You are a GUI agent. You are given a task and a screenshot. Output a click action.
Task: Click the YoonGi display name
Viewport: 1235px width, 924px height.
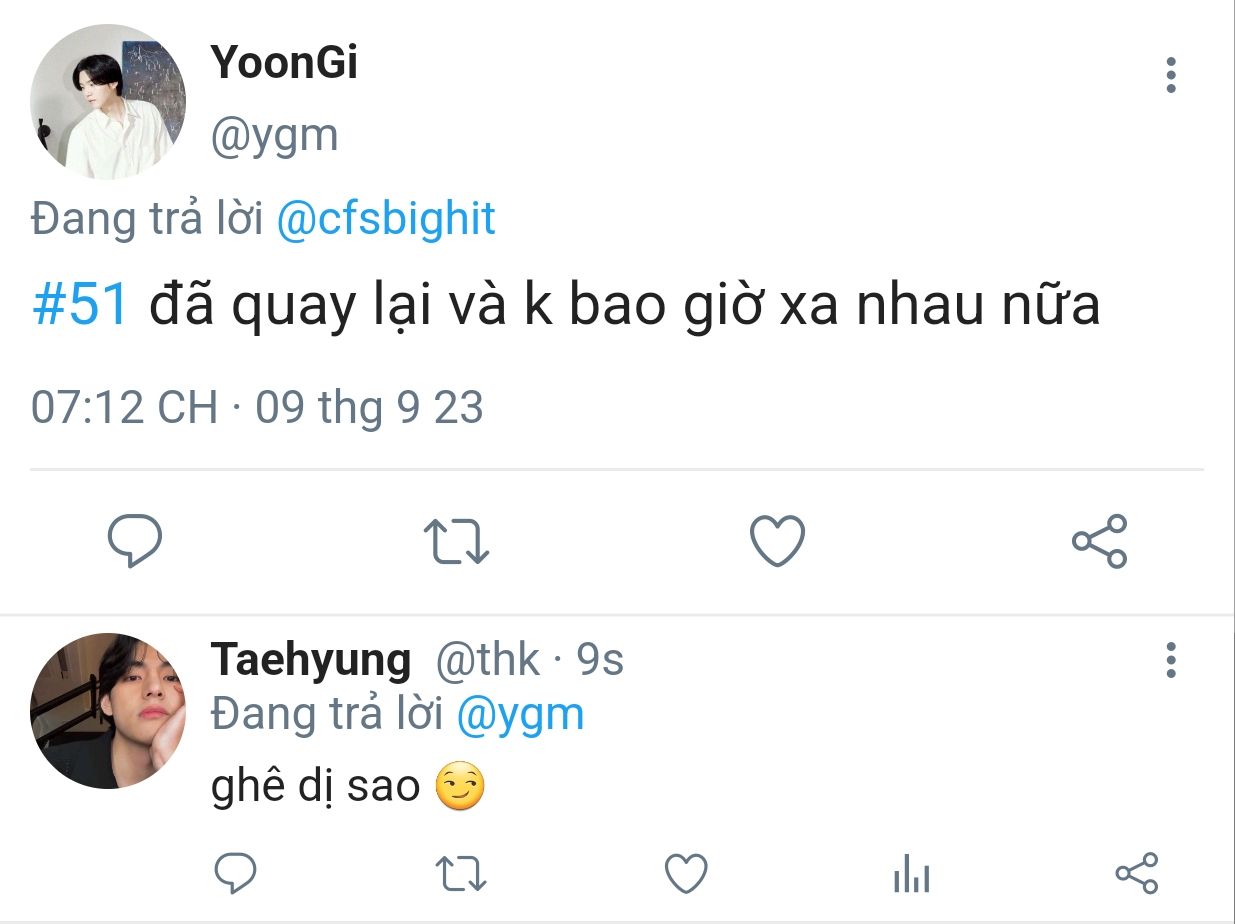point(284,64)
